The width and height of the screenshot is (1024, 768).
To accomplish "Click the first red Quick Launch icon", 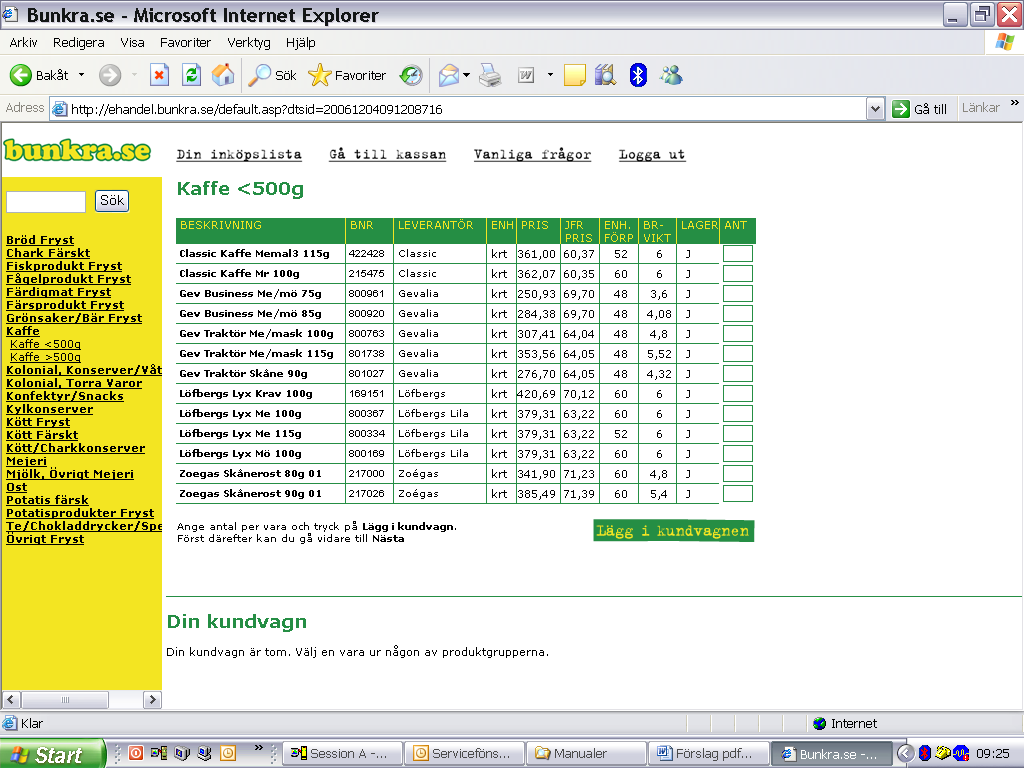I will click(136, 753).
